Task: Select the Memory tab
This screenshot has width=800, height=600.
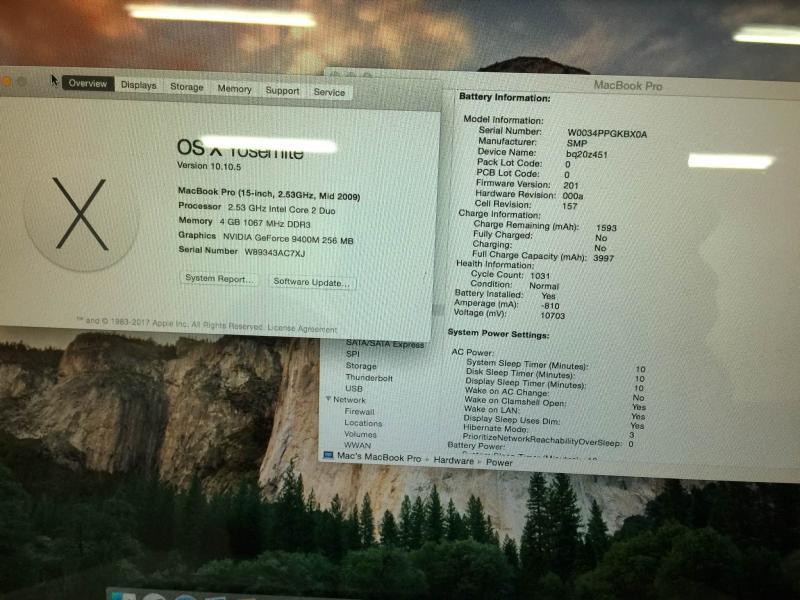Action: pos(235,89)
